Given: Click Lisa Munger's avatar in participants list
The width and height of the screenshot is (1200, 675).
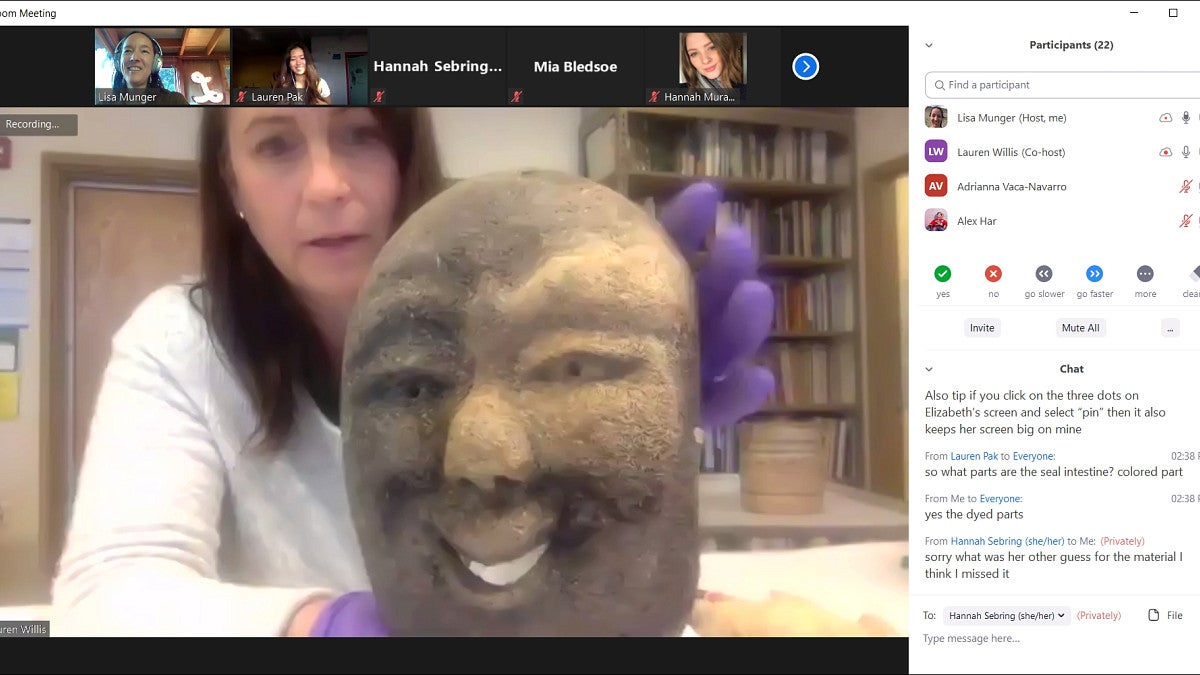Looking at the screenshot, I should click(936, 117).
